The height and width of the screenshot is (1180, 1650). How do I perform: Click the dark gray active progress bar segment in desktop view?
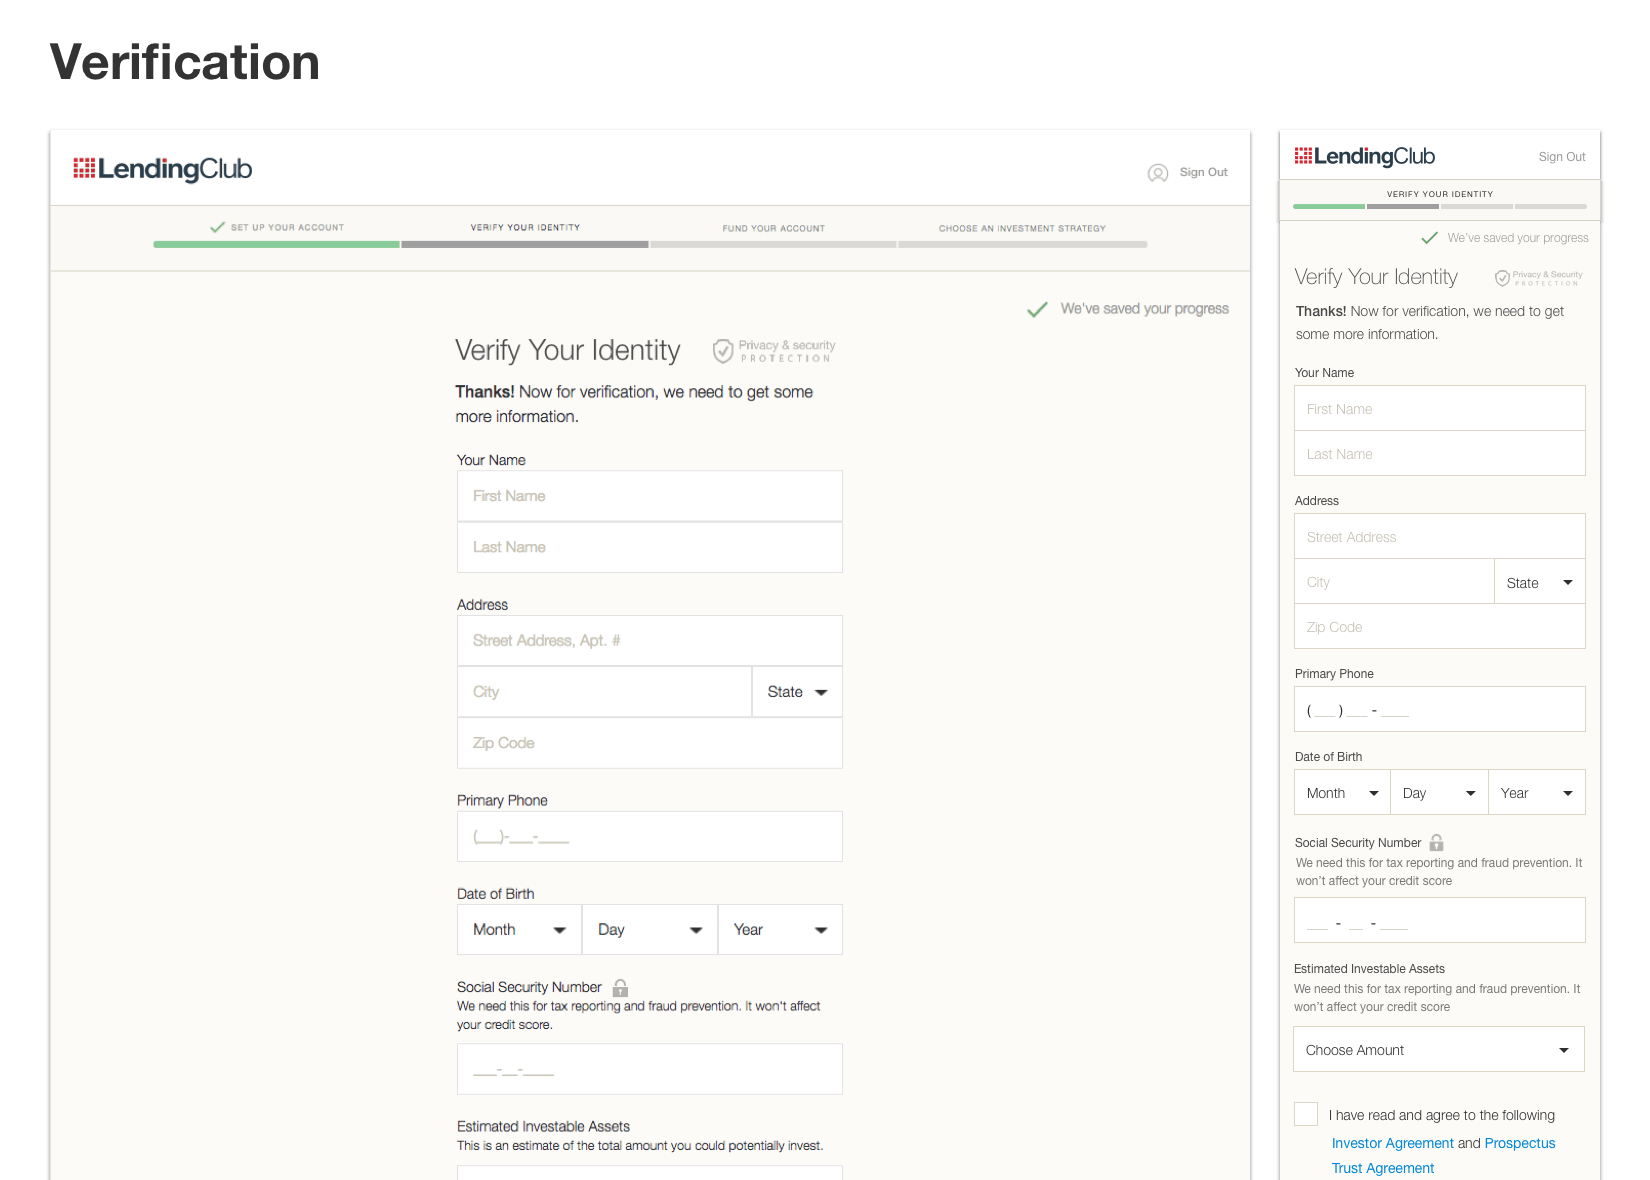525,244
